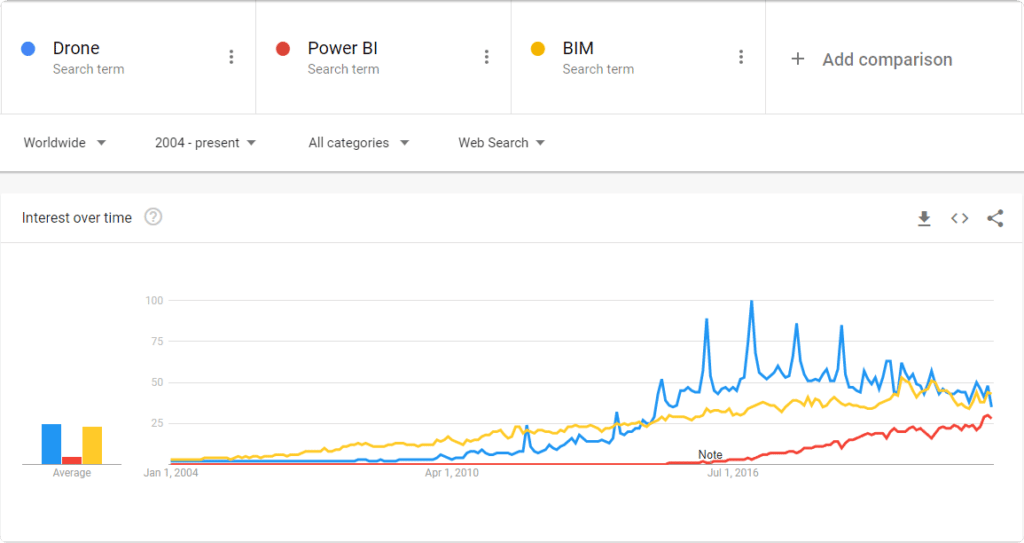
Task: Select the Power BI search term box
Action: coord(383,58)
